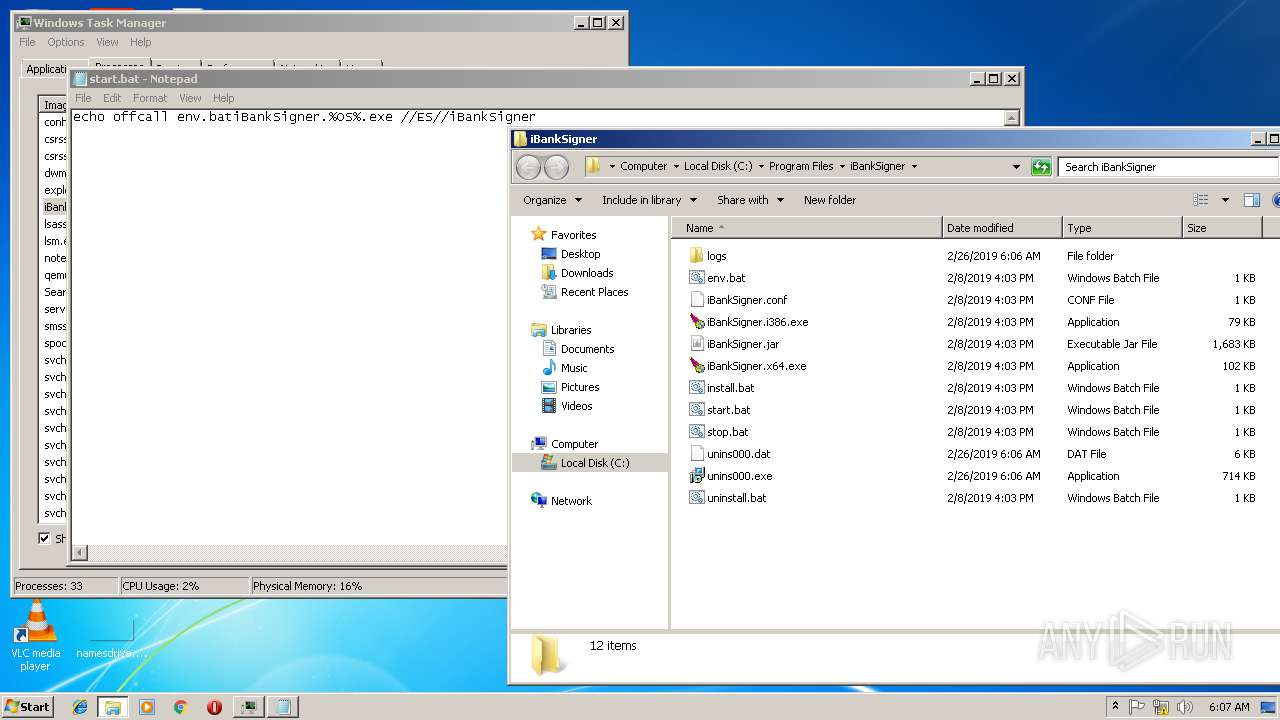Open the Include in library dropdown
The image size is (1280, 720).
pos(649,200)
